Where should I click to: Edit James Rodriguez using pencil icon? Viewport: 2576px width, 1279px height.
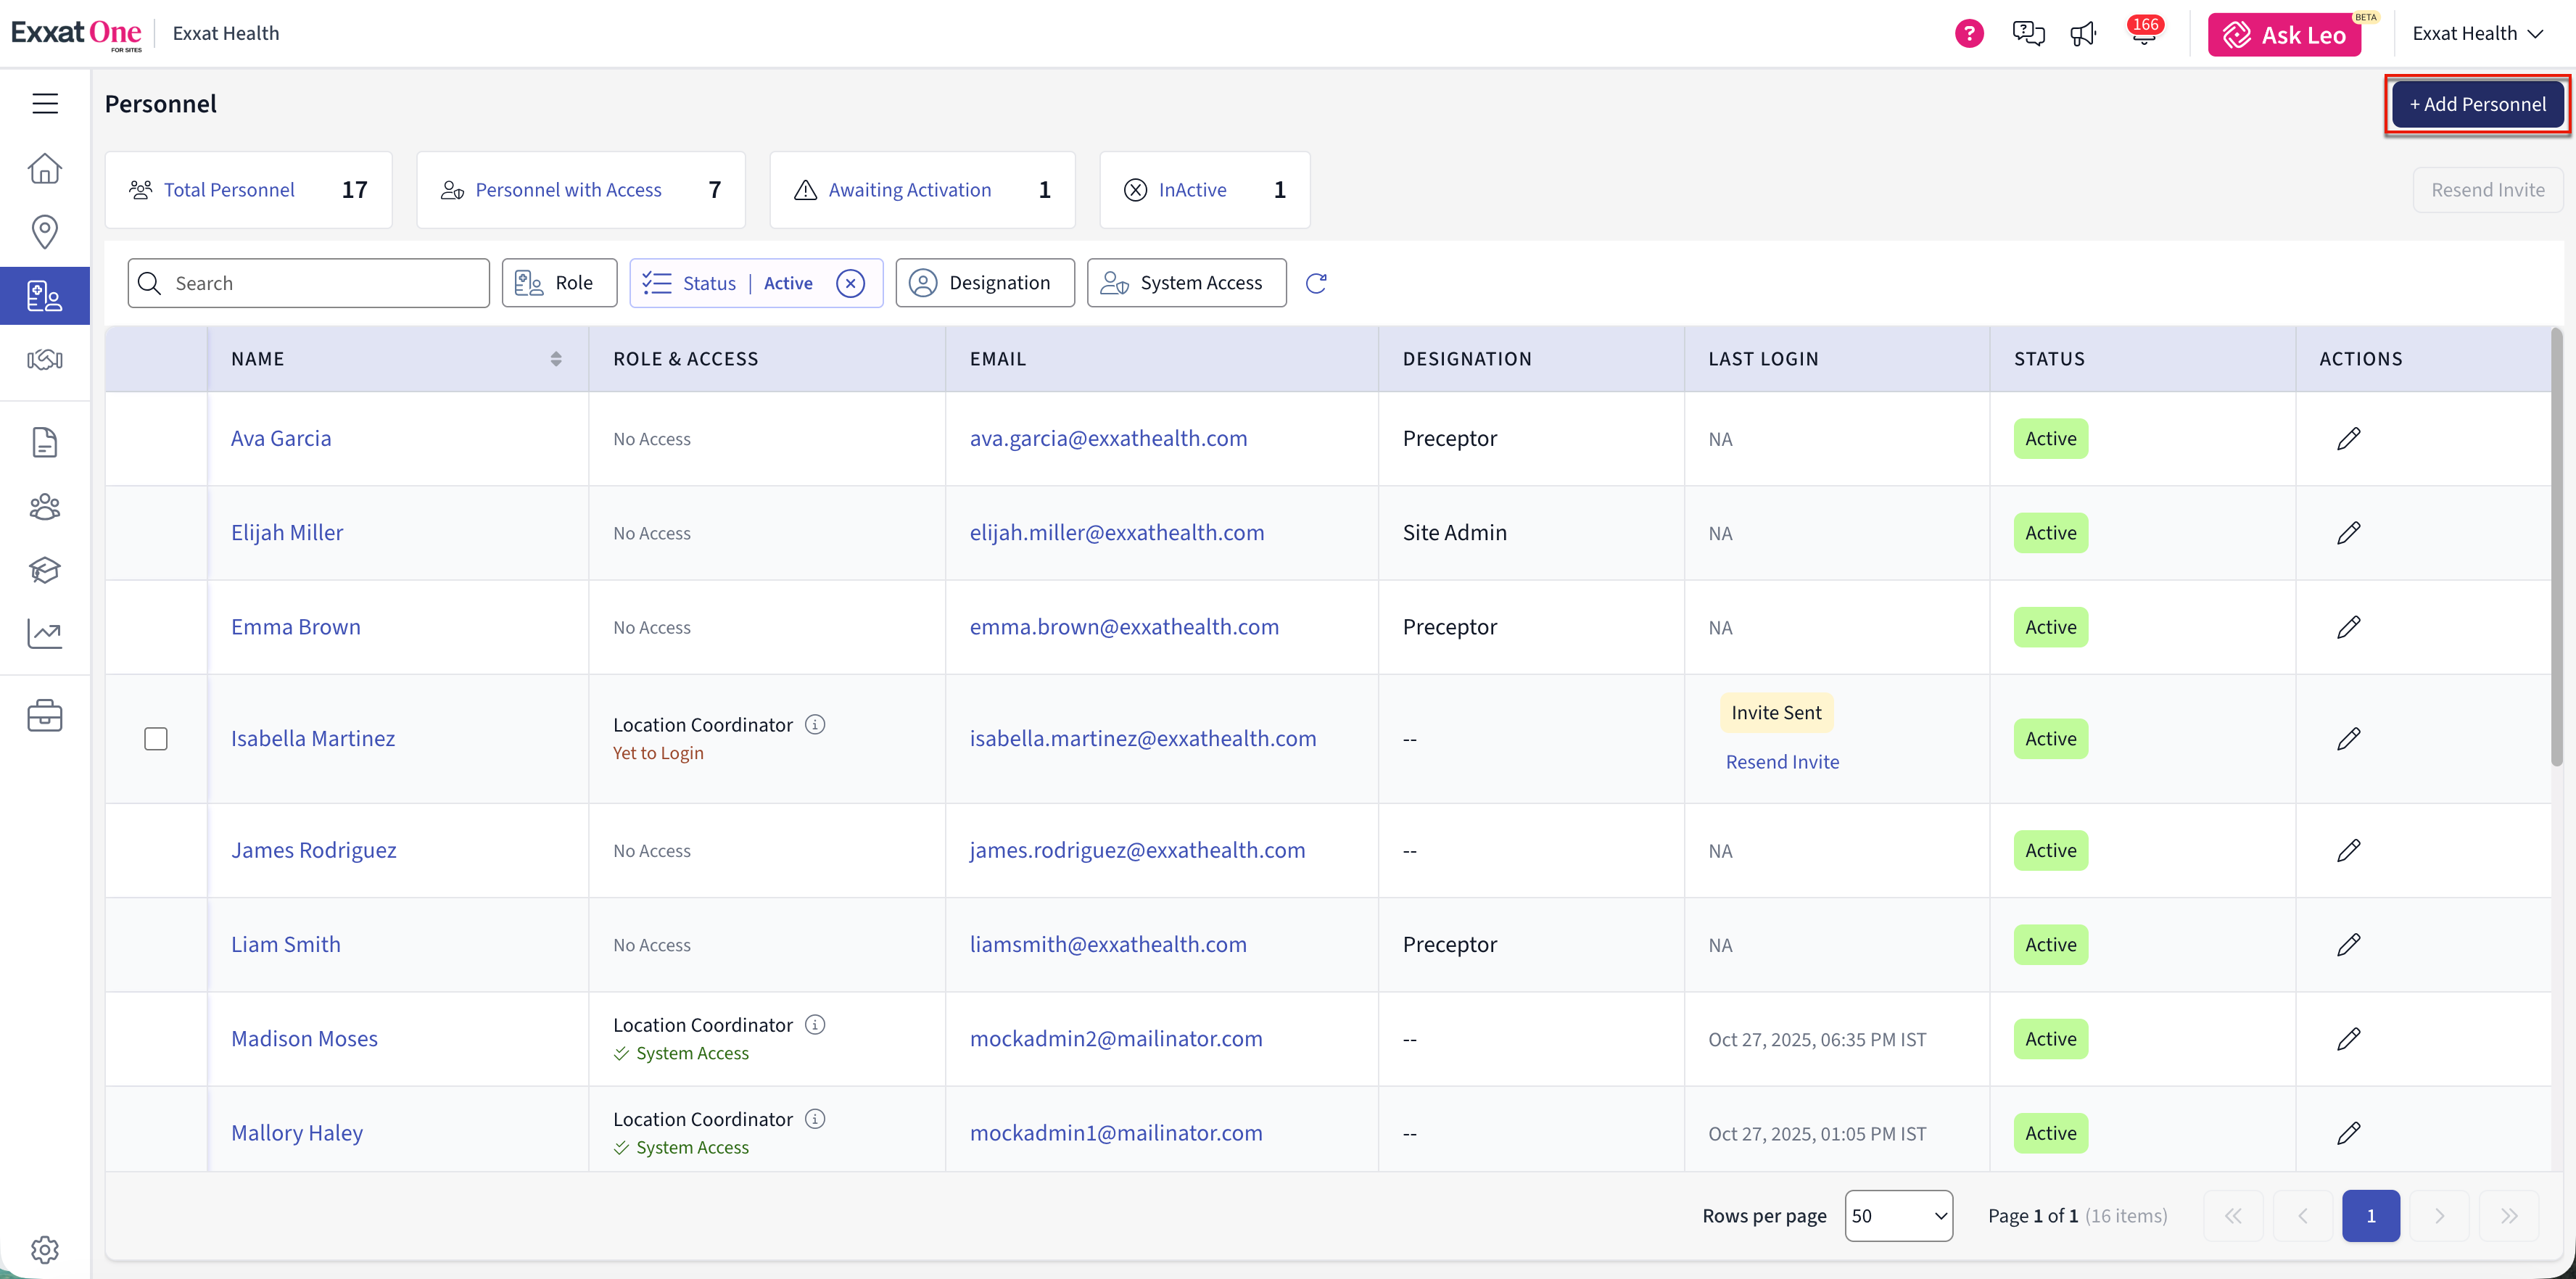pos(2349,851)
